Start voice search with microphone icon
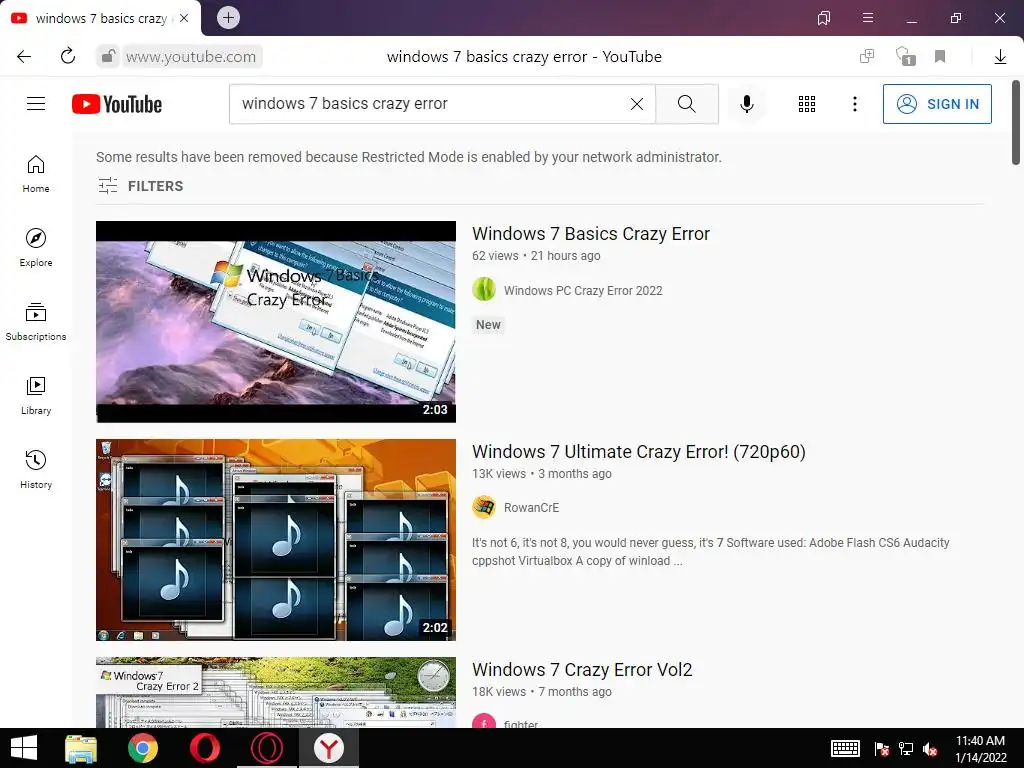1024x768 pixels. point(746,104)
